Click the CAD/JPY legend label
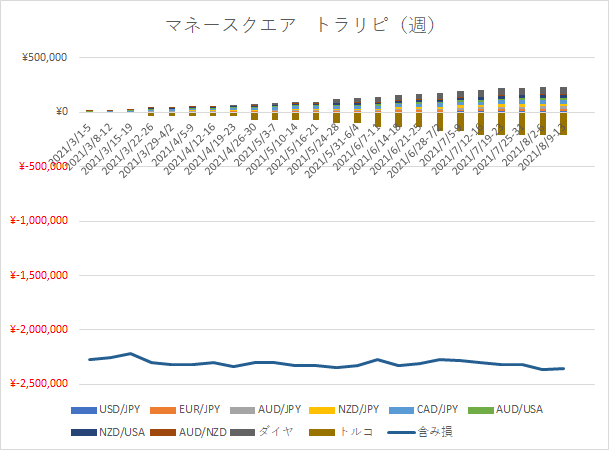This screenshot has height=450, width=609. coord(437,410)
